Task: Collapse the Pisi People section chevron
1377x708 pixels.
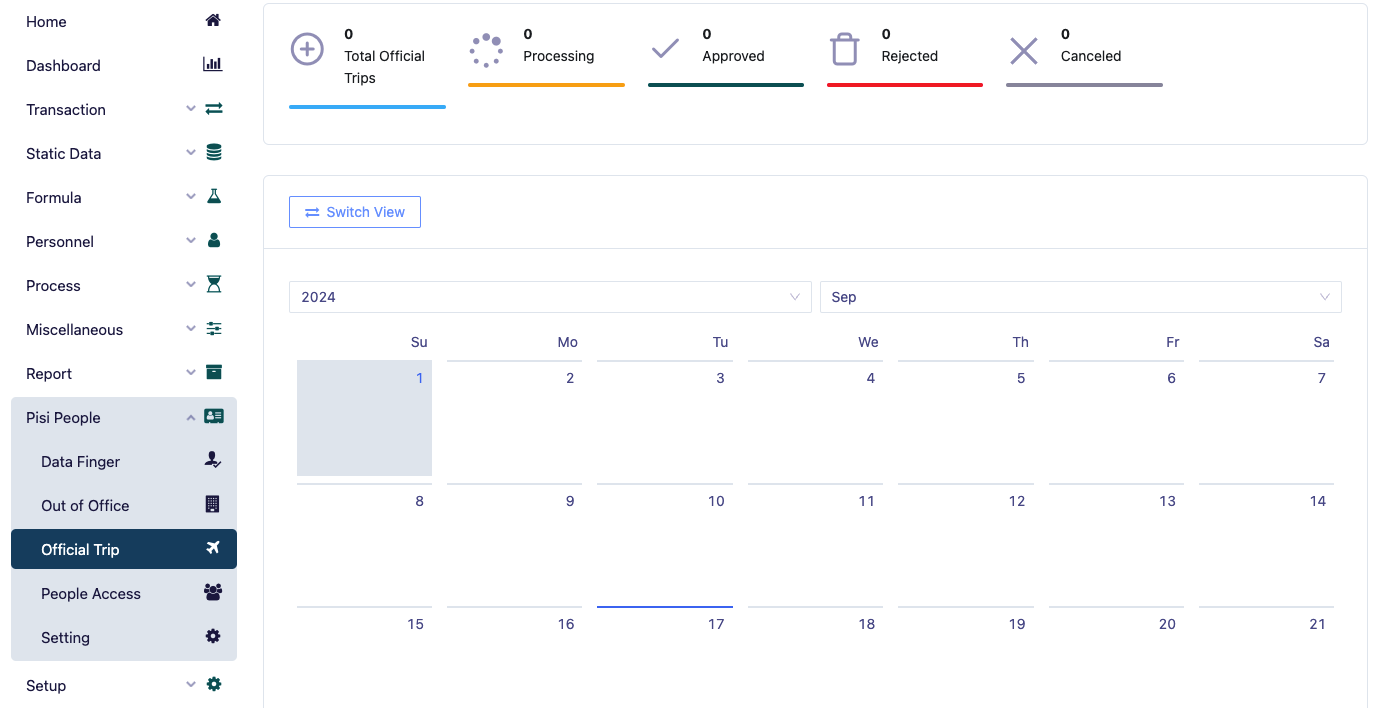Action: click(x=191, y=418)
